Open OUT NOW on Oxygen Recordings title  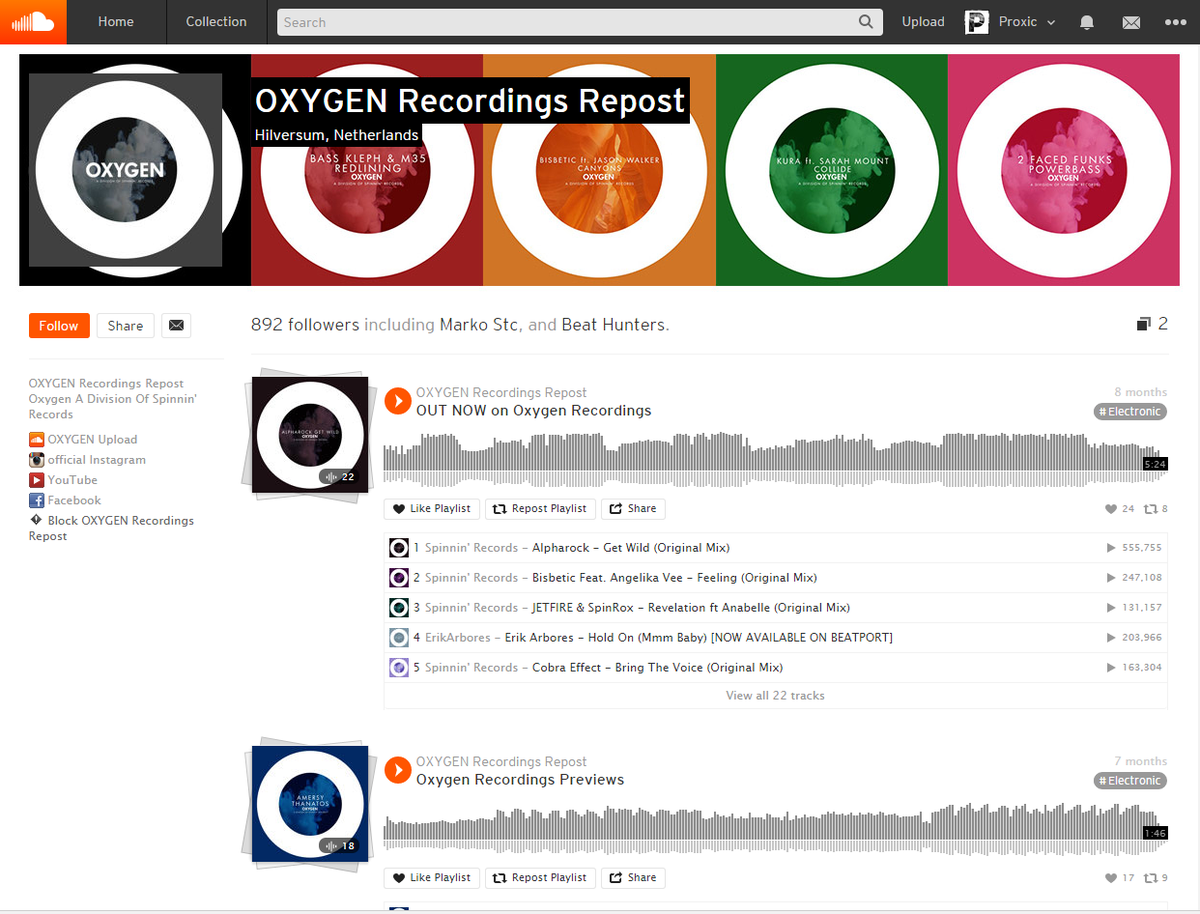coord(534,411)
